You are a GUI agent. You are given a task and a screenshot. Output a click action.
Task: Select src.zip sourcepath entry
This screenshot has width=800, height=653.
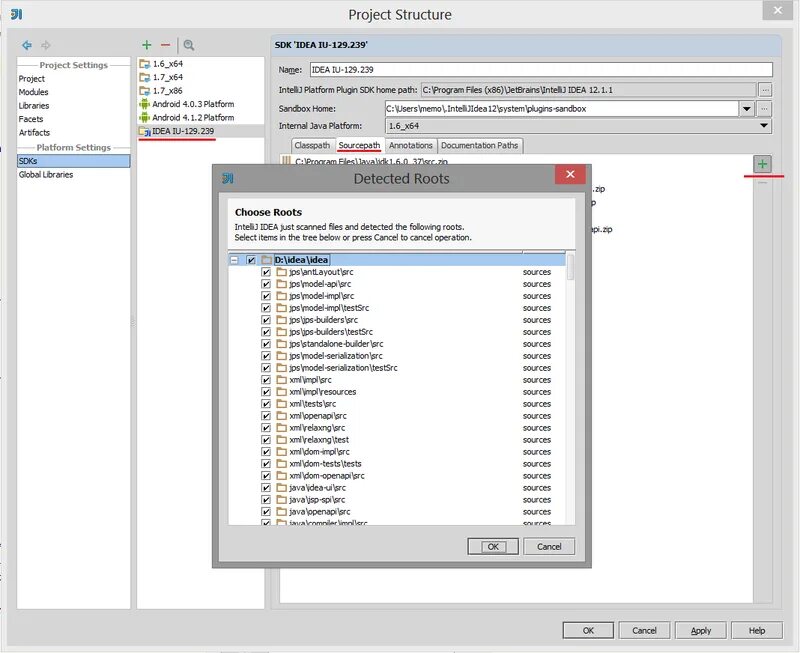371,161
